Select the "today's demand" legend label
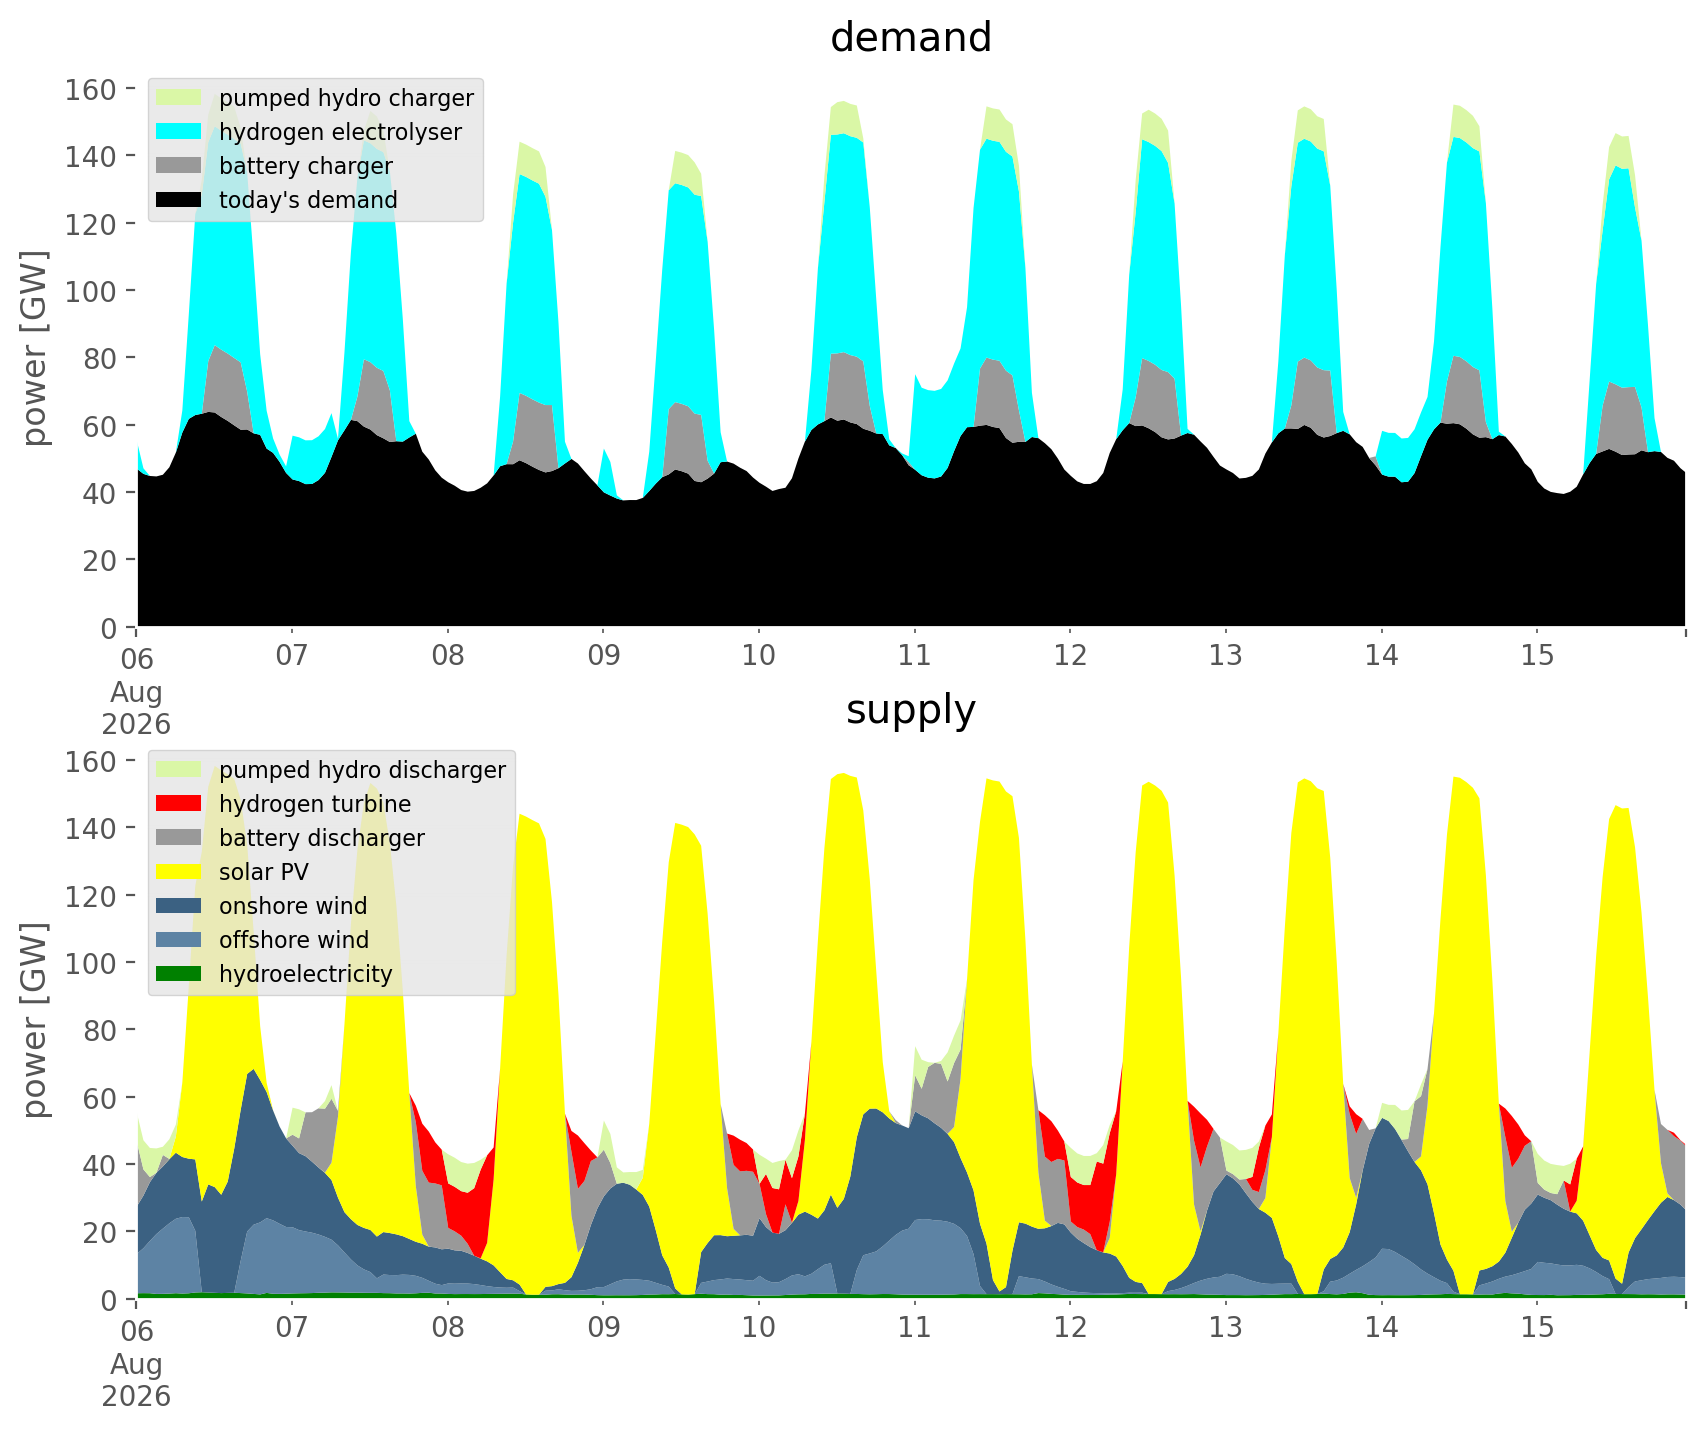The image size is (1706, 1431). tap(308, 200)
